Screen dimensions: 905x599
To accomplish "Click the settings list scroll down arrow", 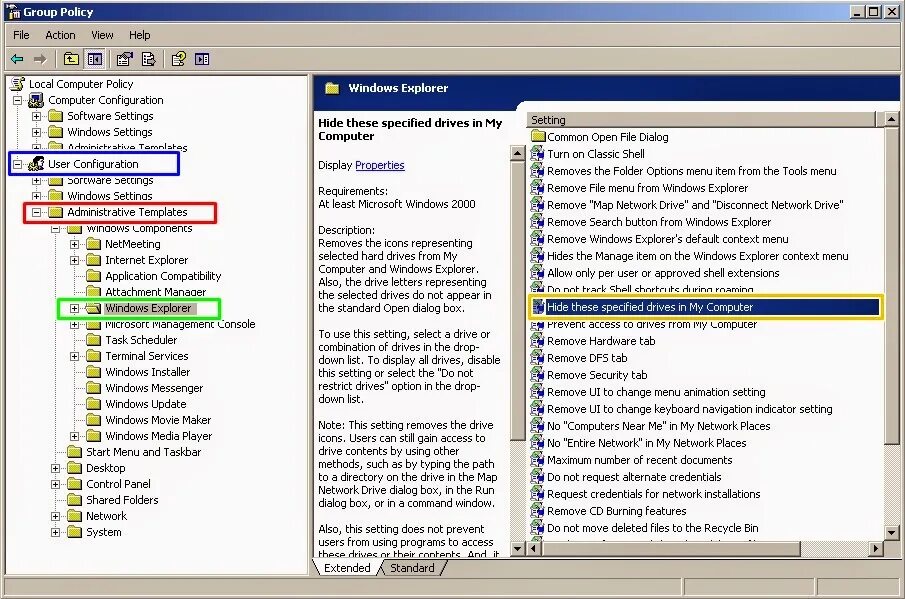I will (891, 532).
